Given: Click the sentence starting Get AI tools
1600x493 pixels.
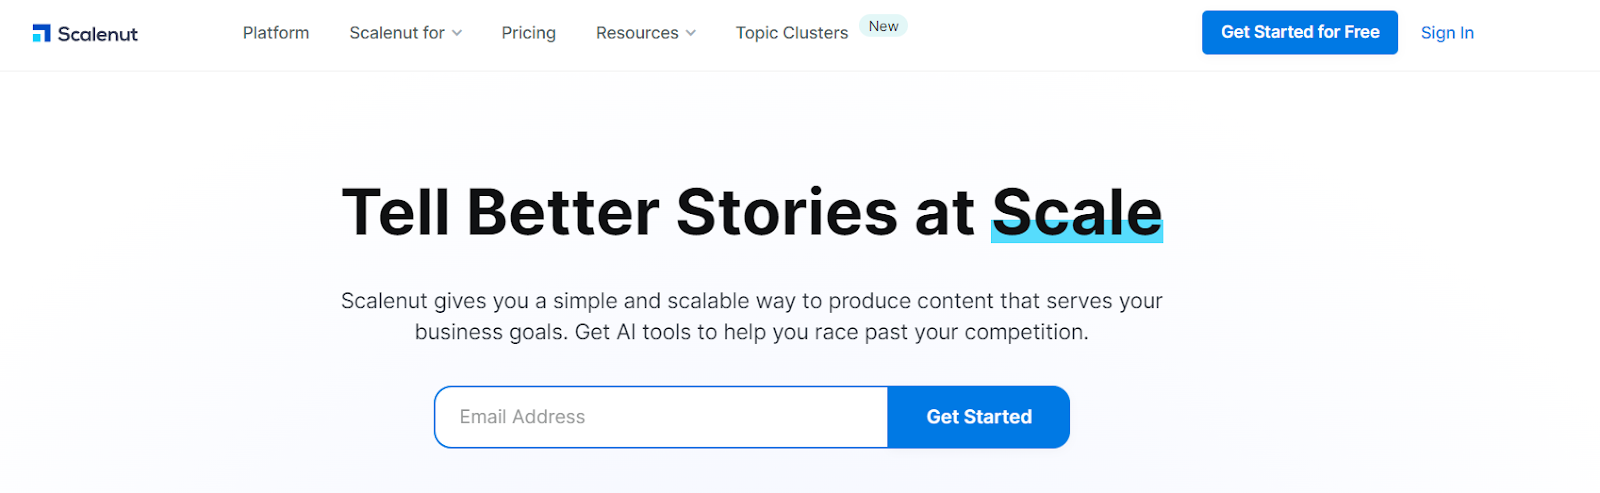Looking at the screenshot, I should point(832,332).
